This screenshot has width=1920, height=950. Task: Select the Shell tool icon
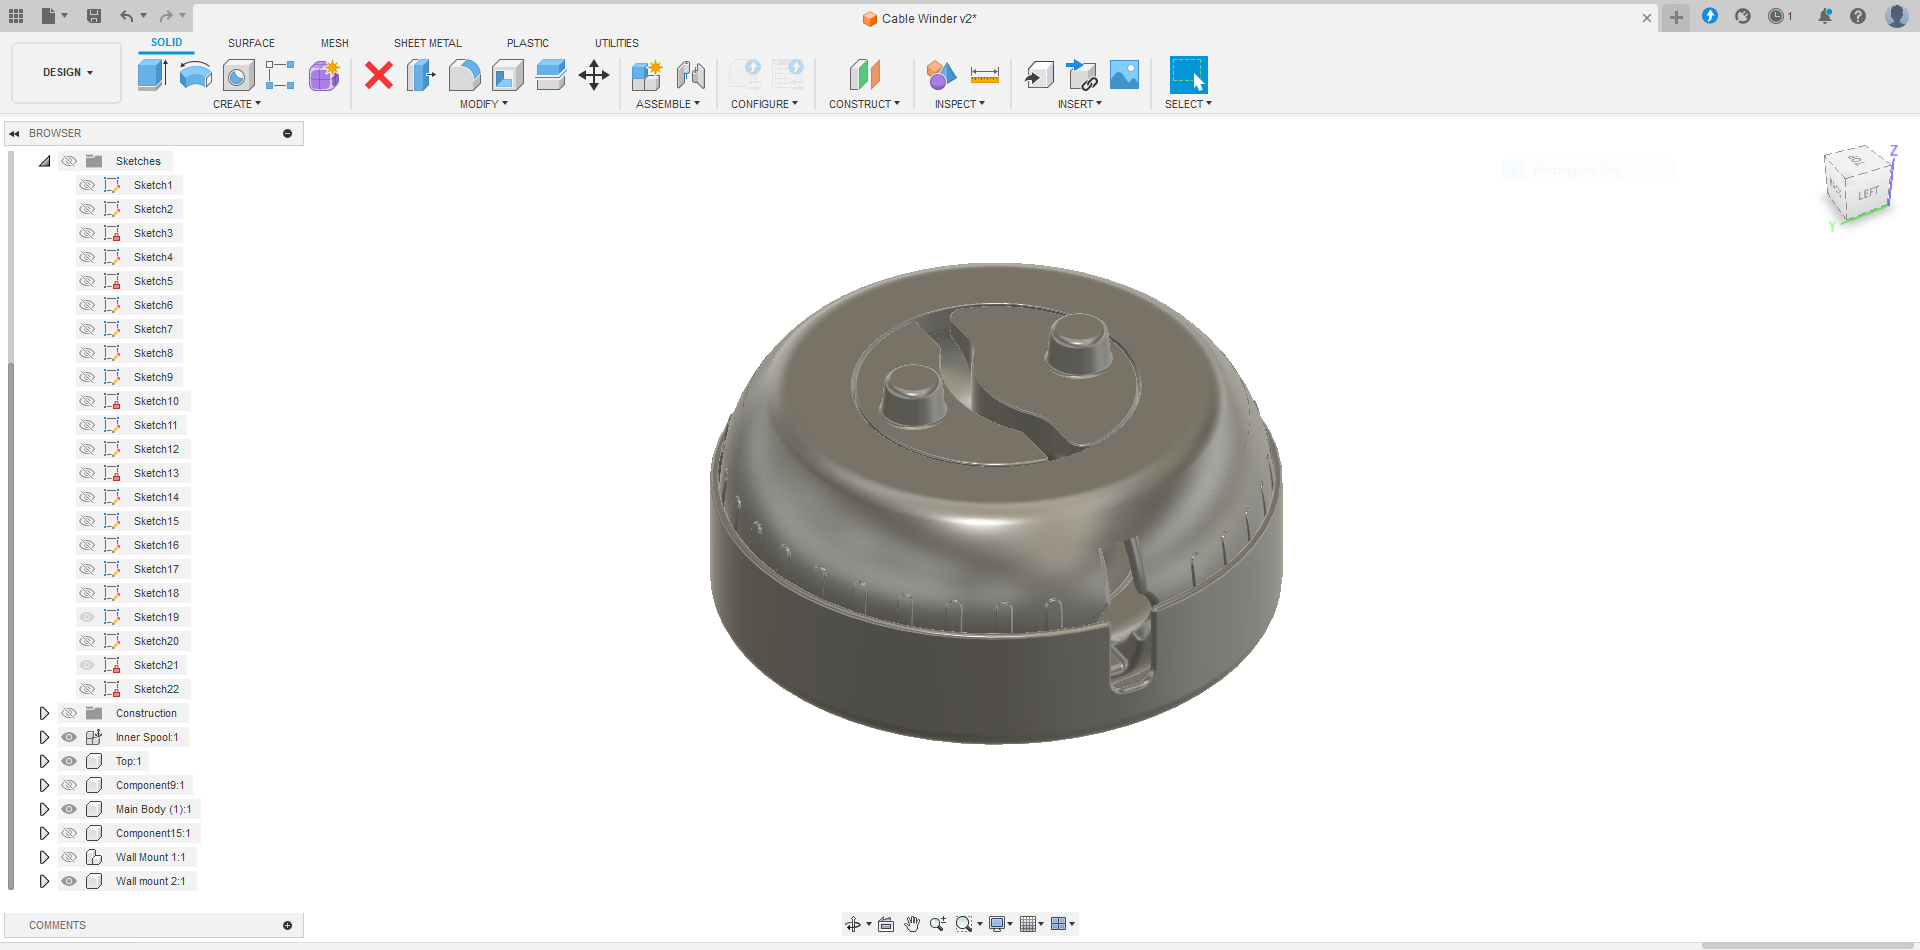pyautogui.click(x=507, y=75)
